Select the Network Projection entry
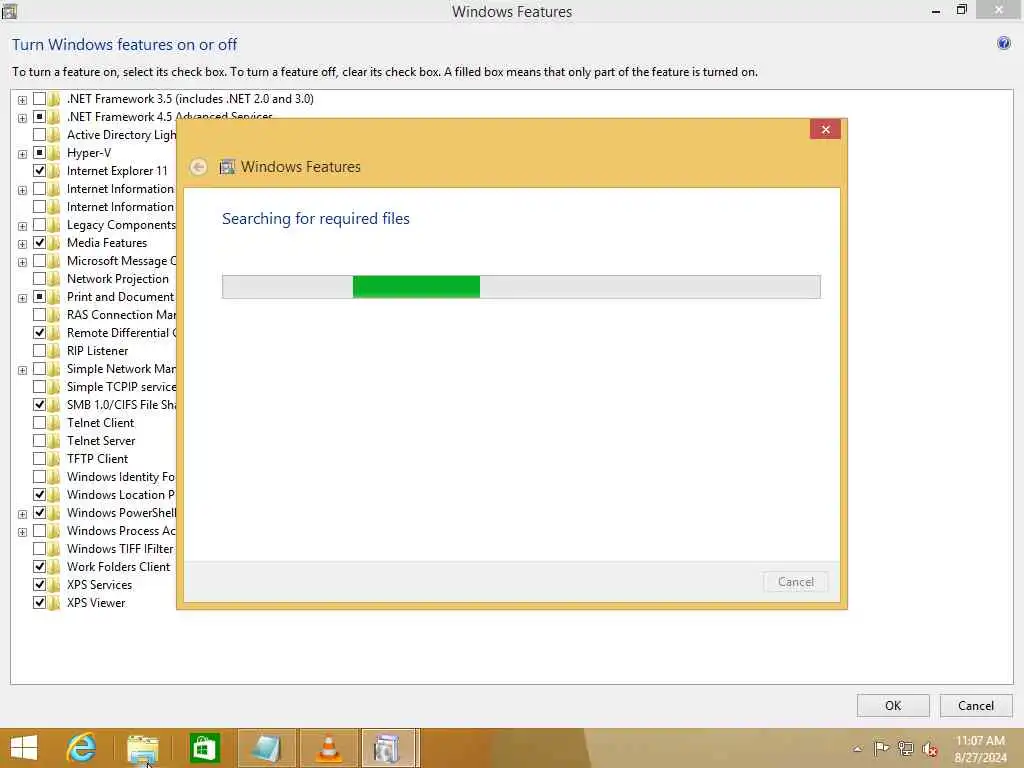The width and height of the screenshot is (1024, 768). (x=118, y=279)
